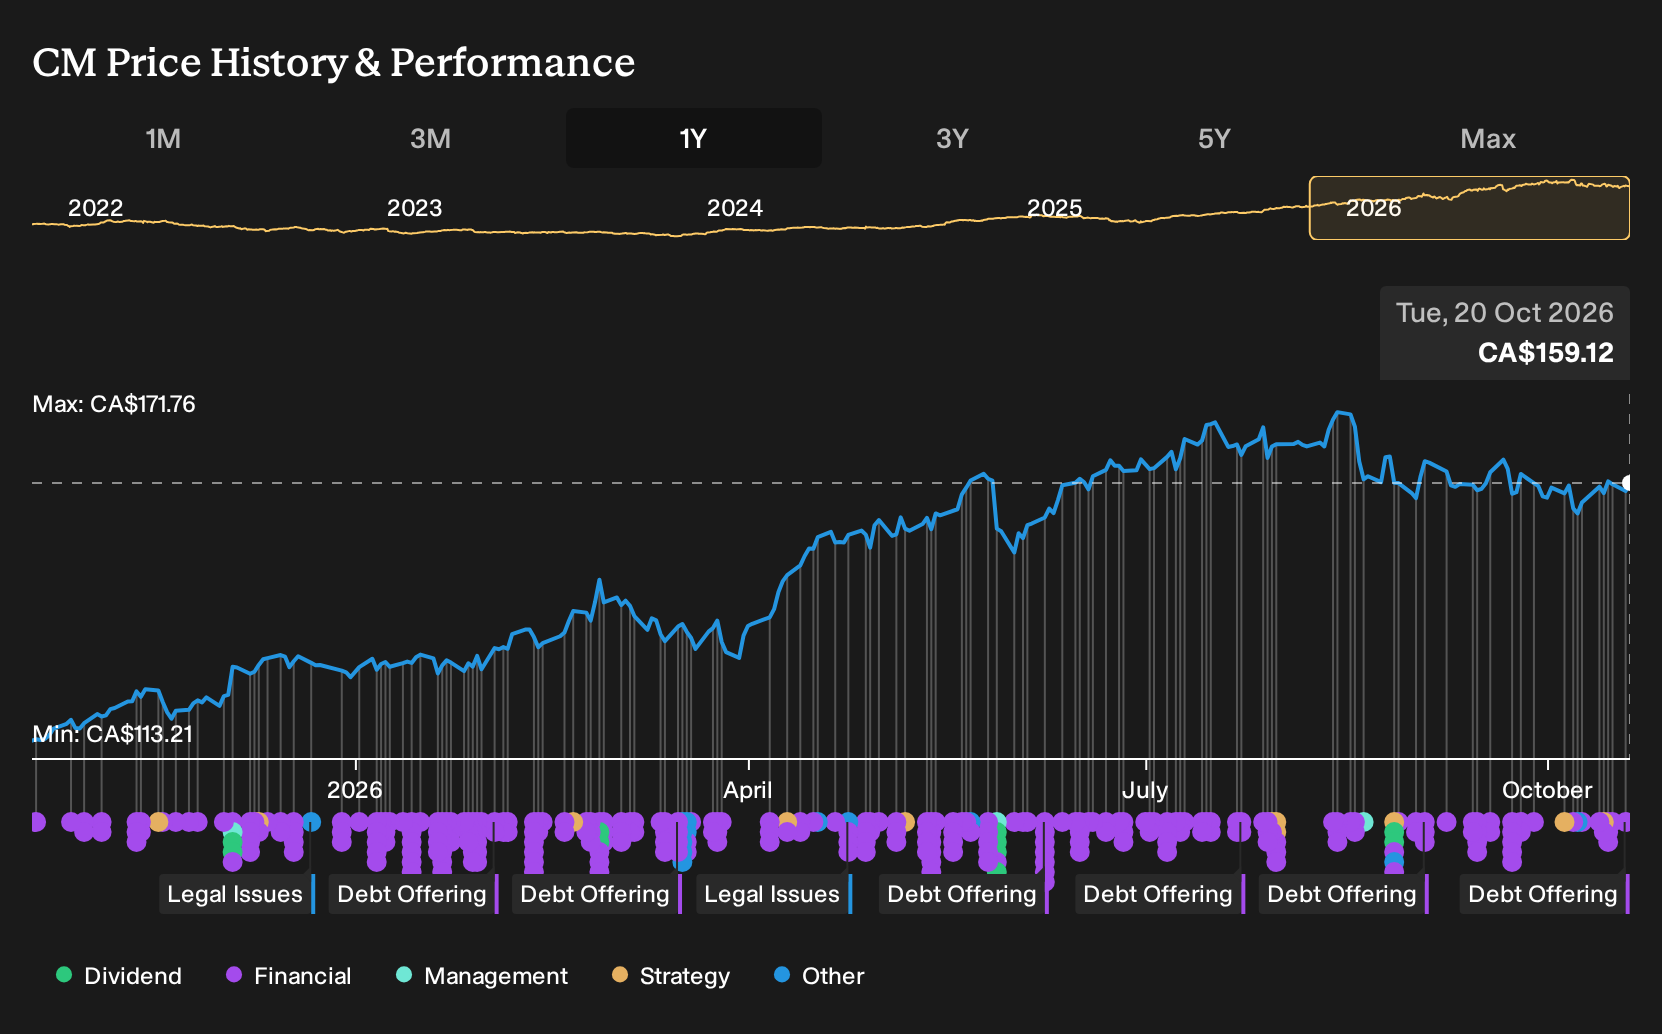The width and height of the screenshot is (1662, 1034).
Task: Open the Debt Offering label beneath July
Action: tap(1159, 894)
